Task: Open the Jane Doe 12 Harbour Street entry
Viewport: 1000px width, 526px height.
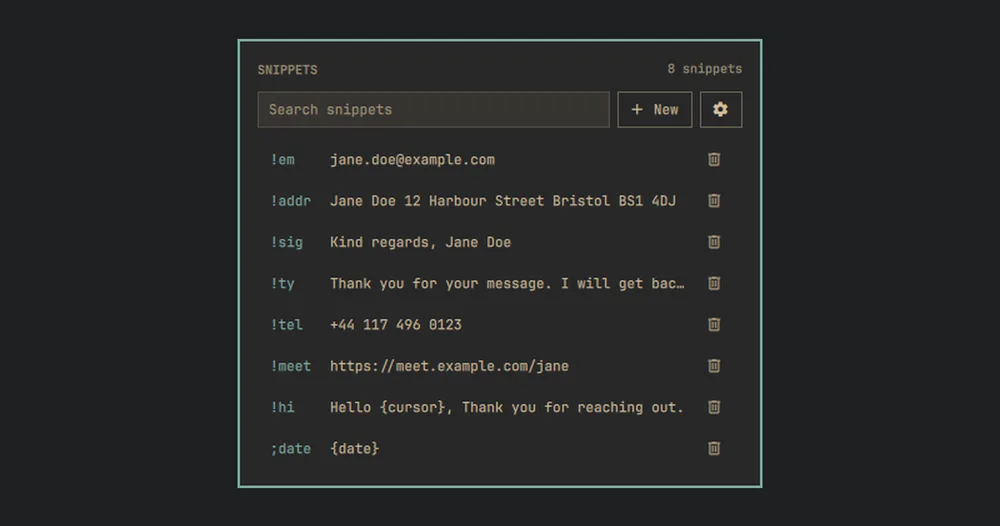Action: (503, 201)
